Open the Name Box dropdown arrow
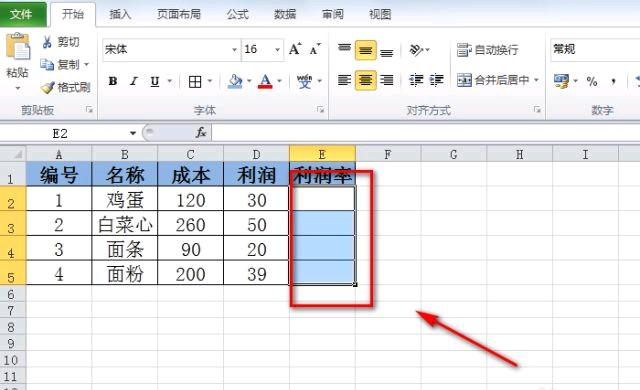 [133, 133]
